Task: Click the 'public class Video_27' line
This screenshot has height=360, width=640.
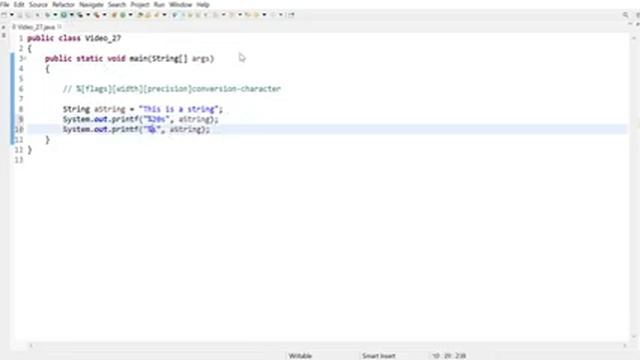Action: [74, 38]
